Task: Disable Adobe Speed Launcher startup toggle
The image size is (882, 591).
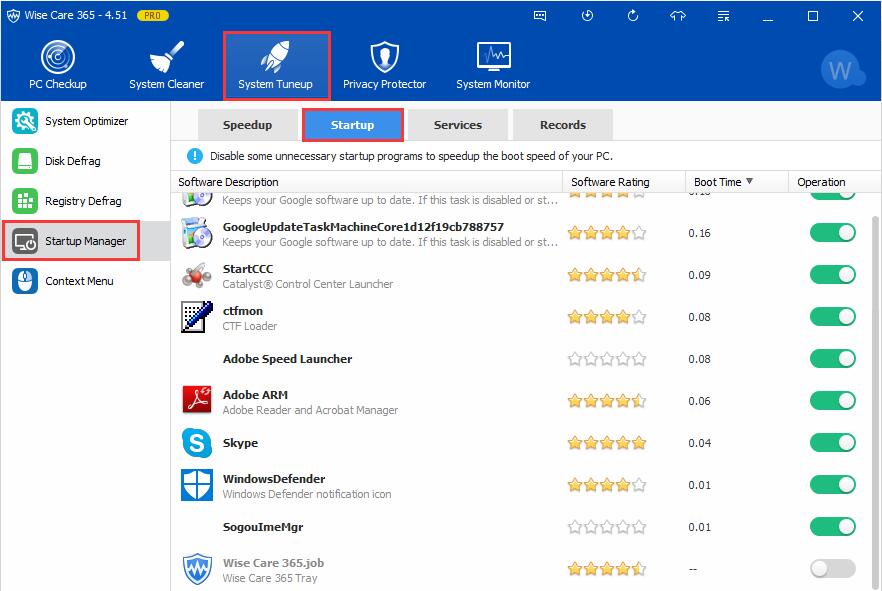Action: [832, 359]
